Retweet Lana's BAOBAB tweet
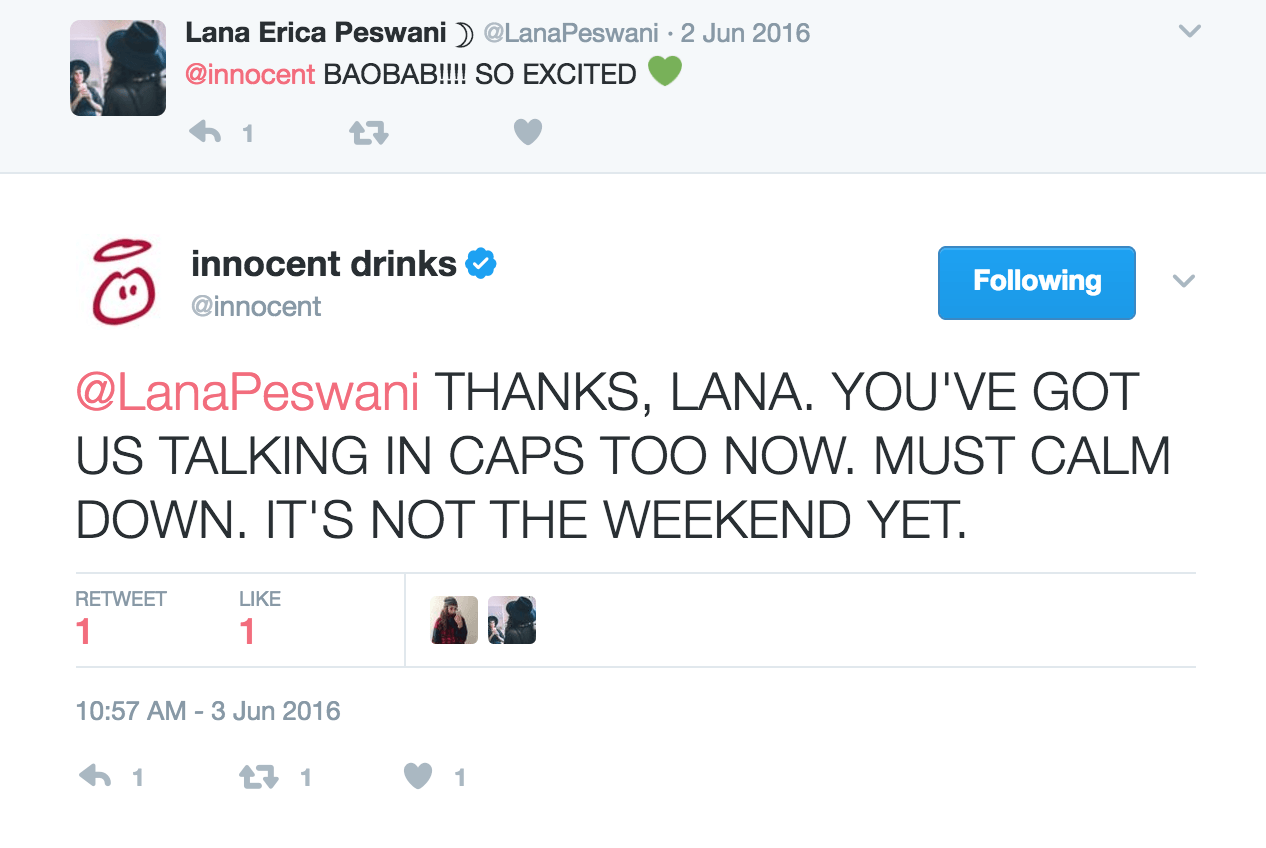Screen dimensions: 1266x848 368,132
